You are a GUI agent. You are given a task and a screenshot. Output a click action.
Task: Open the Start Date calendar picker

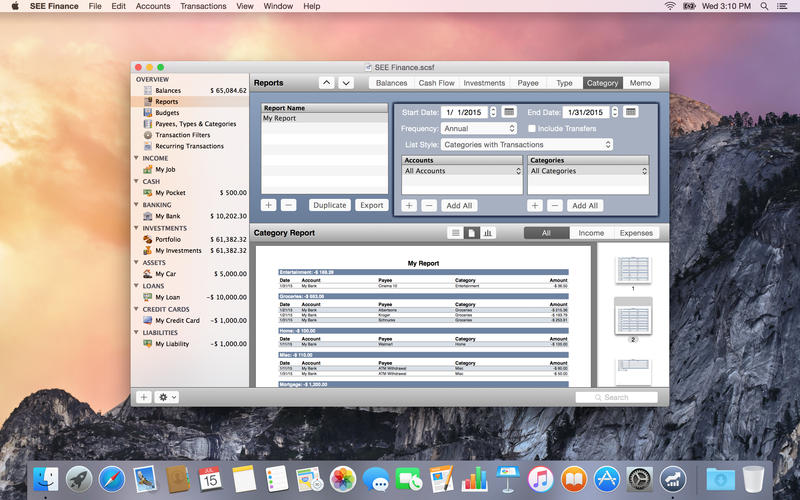tap(509, 112)
